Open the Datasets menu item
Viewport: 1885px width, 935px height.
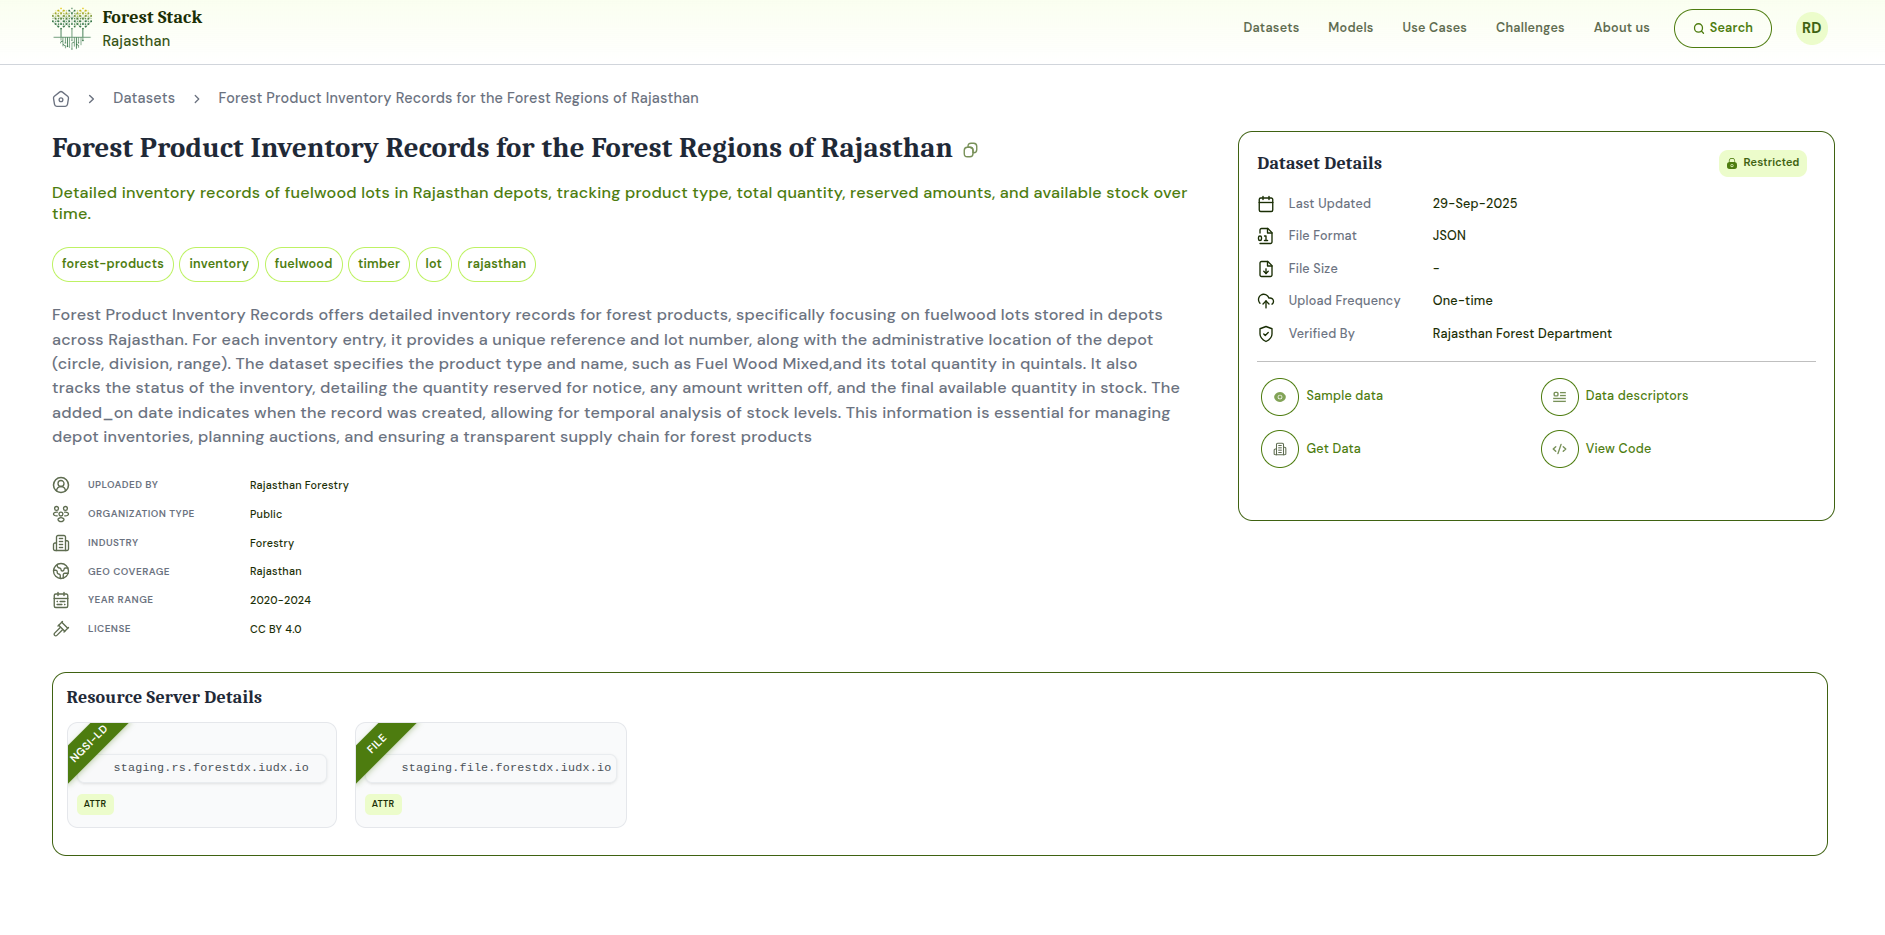pyautogui.click(x=1271, y=28)
